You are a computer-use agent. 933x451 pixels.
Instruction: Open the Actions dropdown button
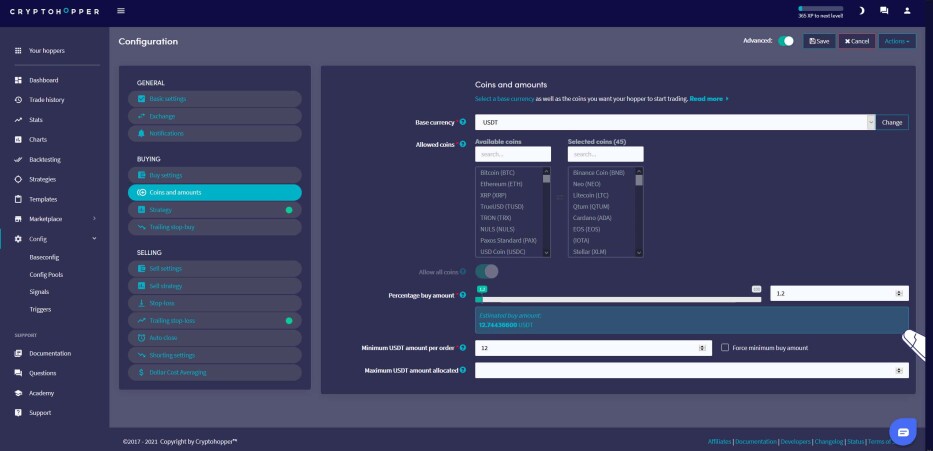(x=897, y=41)
